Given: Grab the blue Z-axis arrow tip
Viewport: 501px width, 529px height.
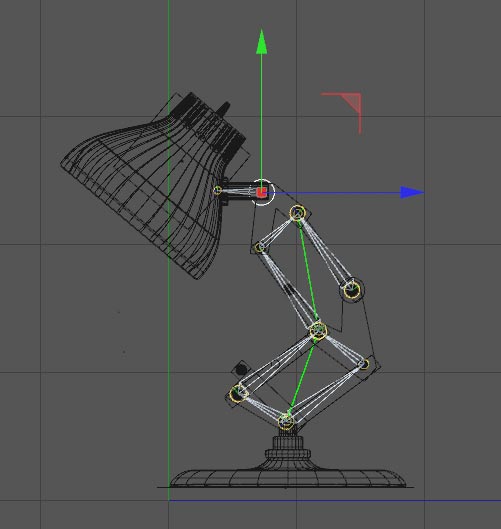Looking at the screenshot, I should click(412, 193).
